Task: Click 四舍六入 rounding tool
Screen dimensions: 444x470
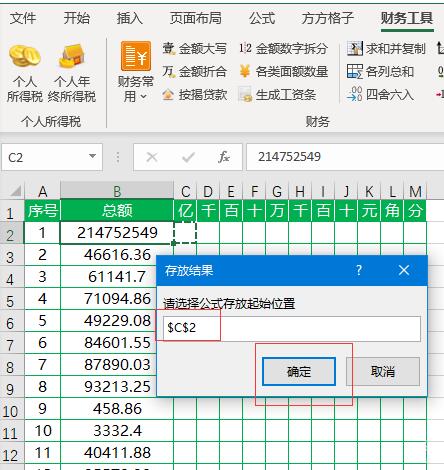Action: 380,95
